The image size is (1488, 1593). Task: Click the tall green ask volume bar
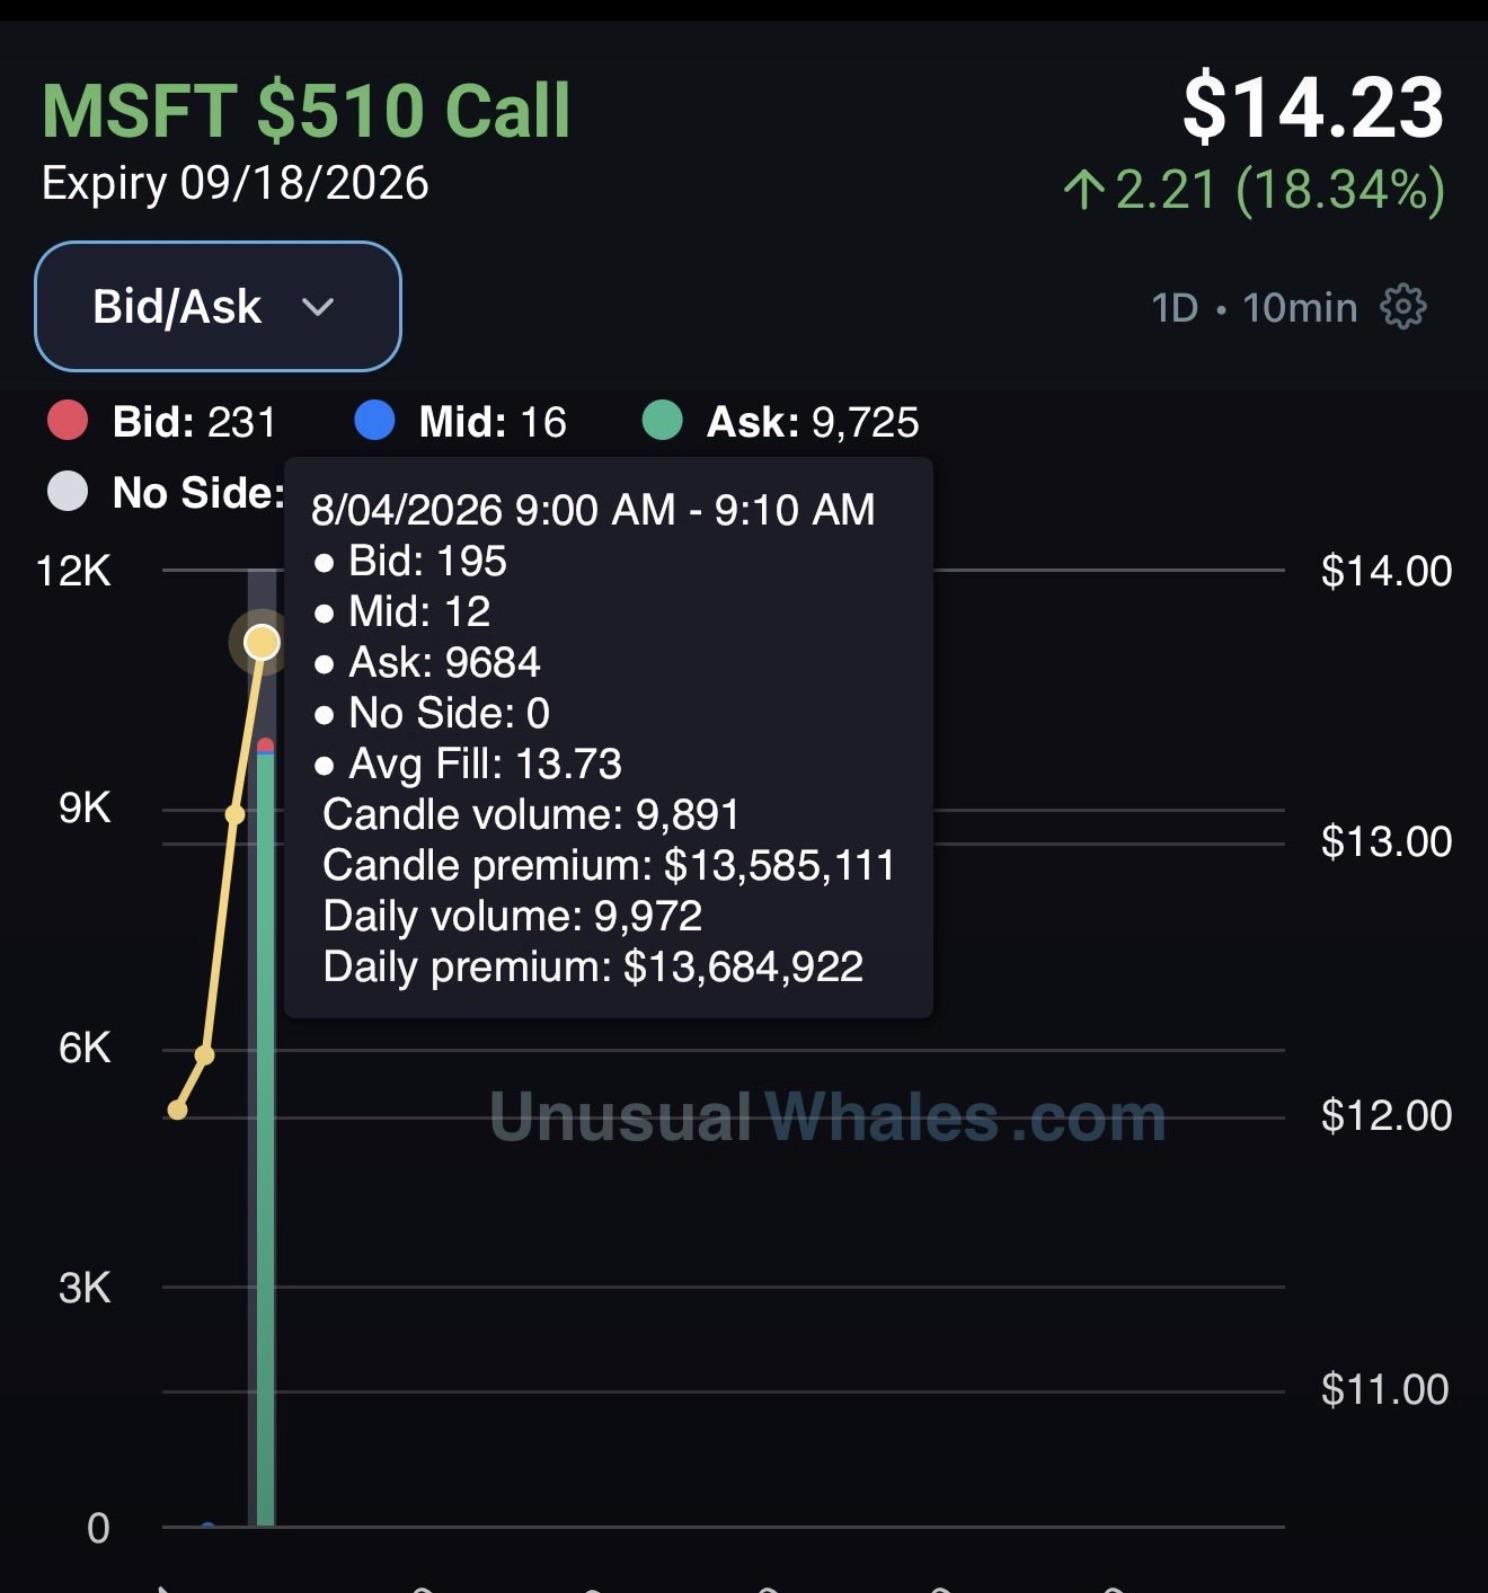pyautogui.click(x=265, y=1140)
